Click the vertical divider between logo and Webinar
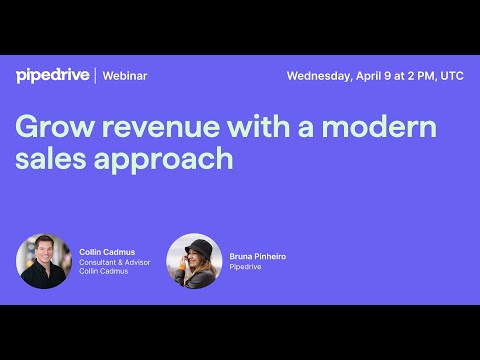The image size is (480, 360). [x=96, y=76]
